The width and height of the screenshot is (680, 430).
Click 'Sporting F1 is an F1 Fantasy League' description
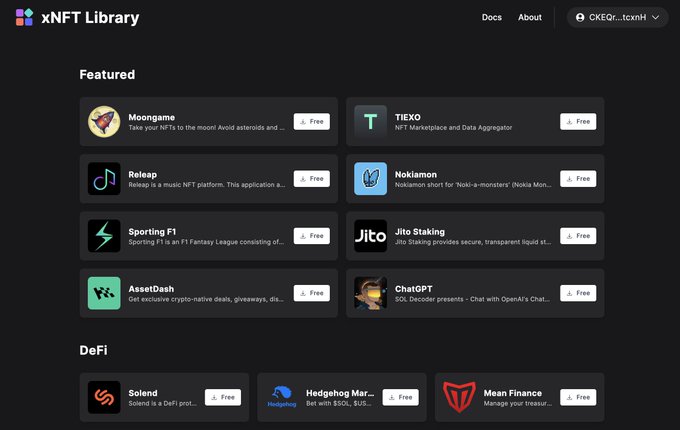click(206, 242)
